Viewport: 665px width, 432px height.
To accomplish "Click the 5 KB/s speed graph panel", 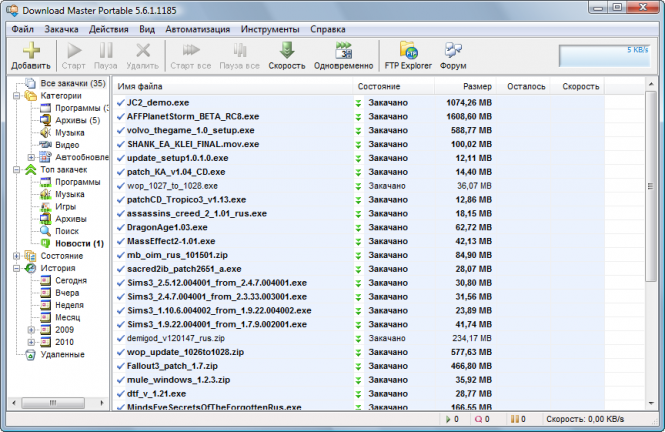I will coord(604,56).
